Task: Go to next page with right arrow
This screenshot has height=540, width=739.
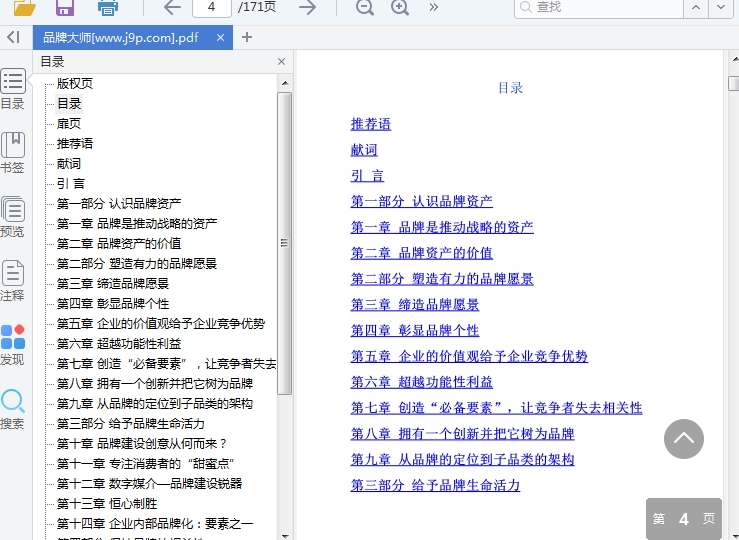Action: click(308, 8)
